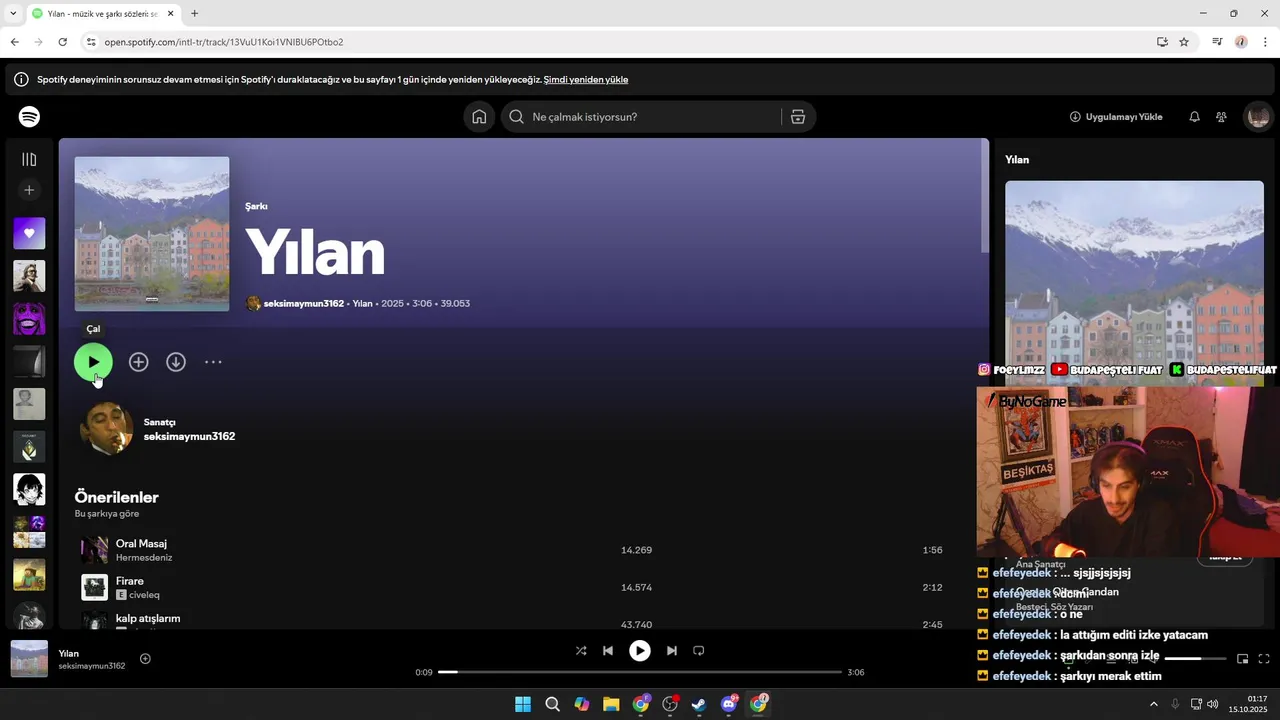Select the recommended song 'Firare'
Image resolution: width=1280 pixels, height=720 pixels.
coord(130,581)
